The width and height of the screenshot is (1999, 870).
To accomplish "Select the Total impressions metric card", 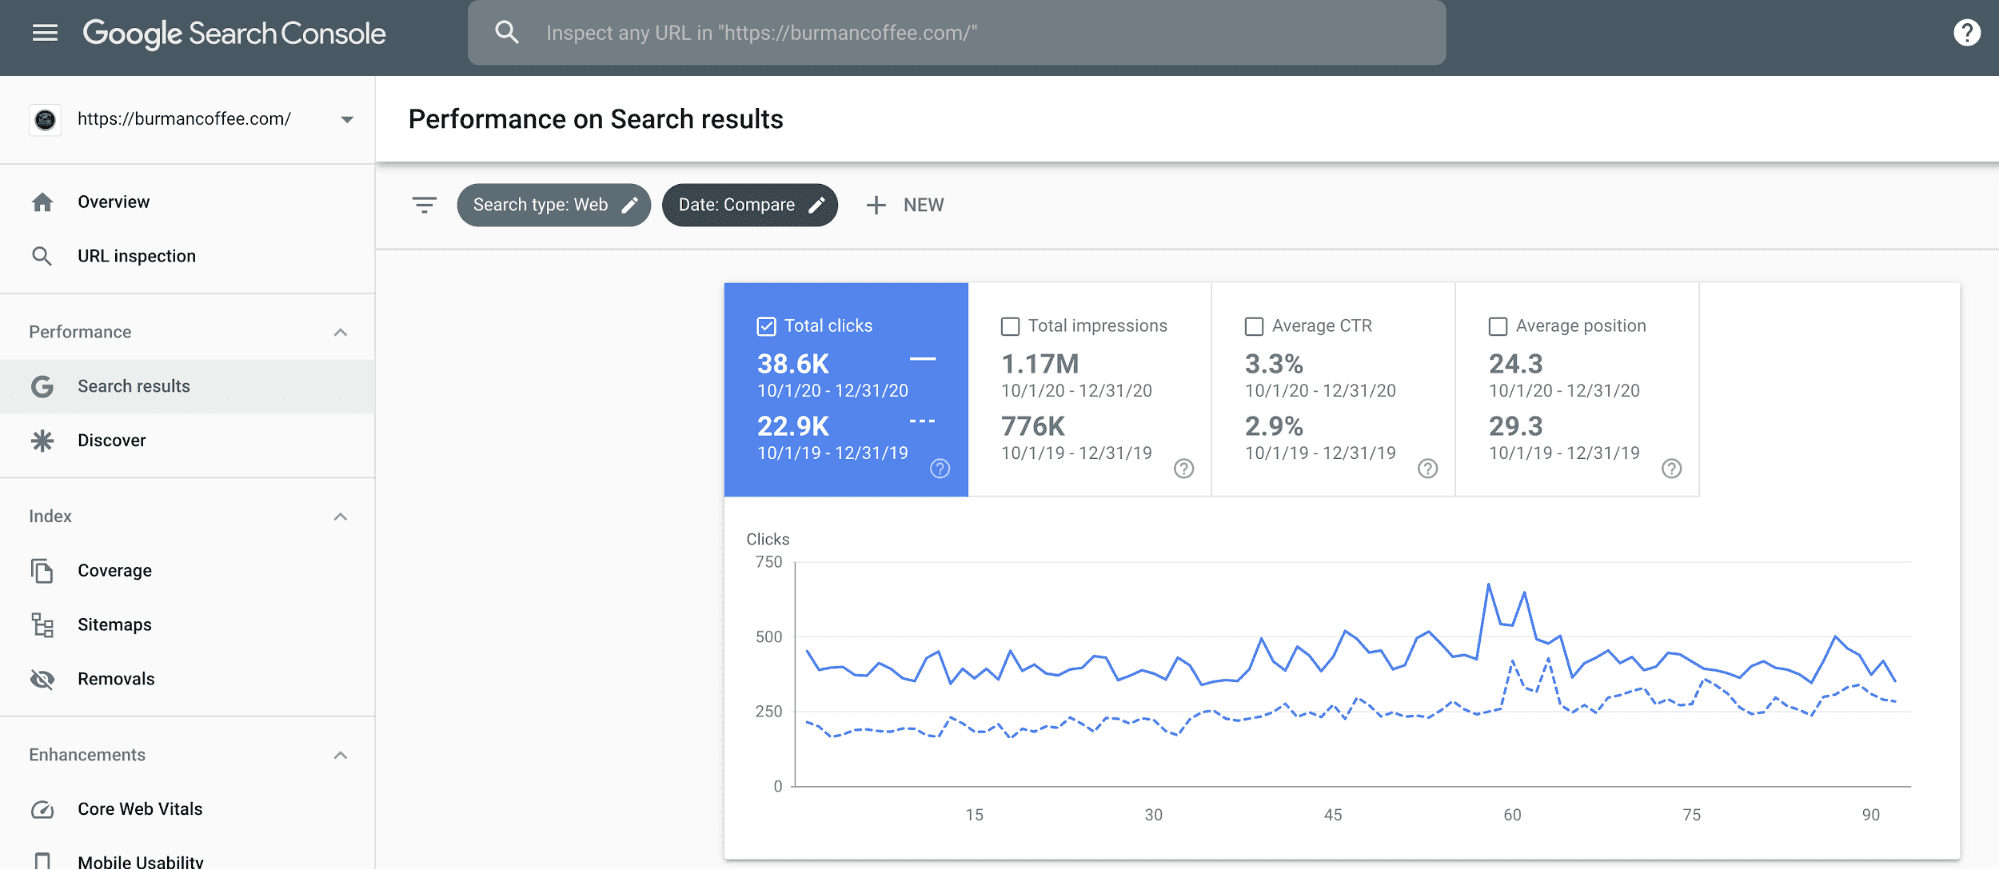I will point(1090,390).
